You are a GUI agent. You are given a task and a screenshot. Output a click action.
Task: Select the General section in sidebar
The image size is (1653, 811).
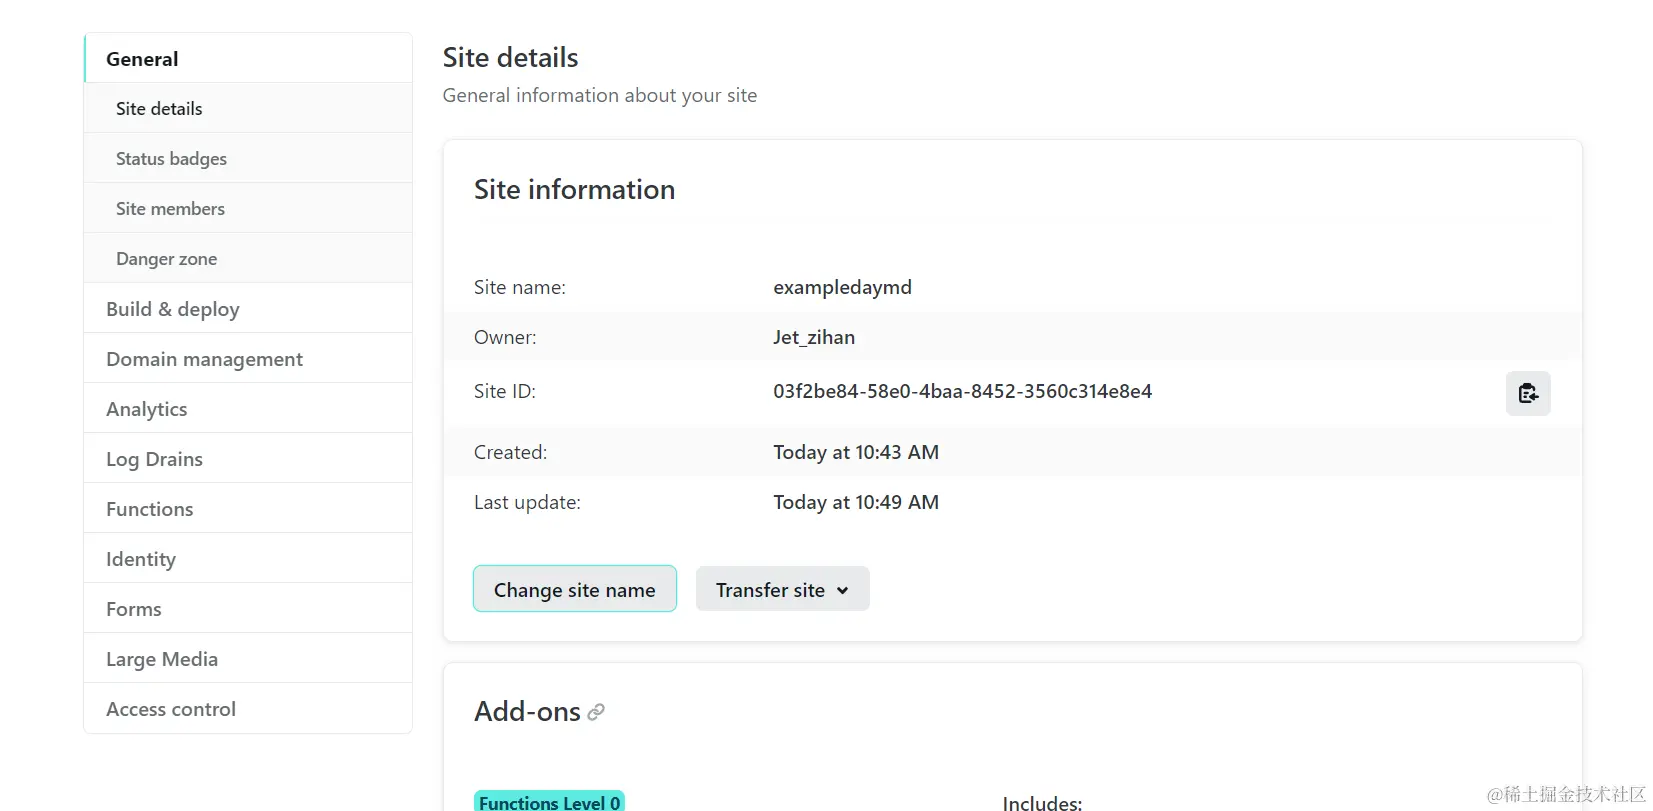pyautogui.click(x=248, y=58)
